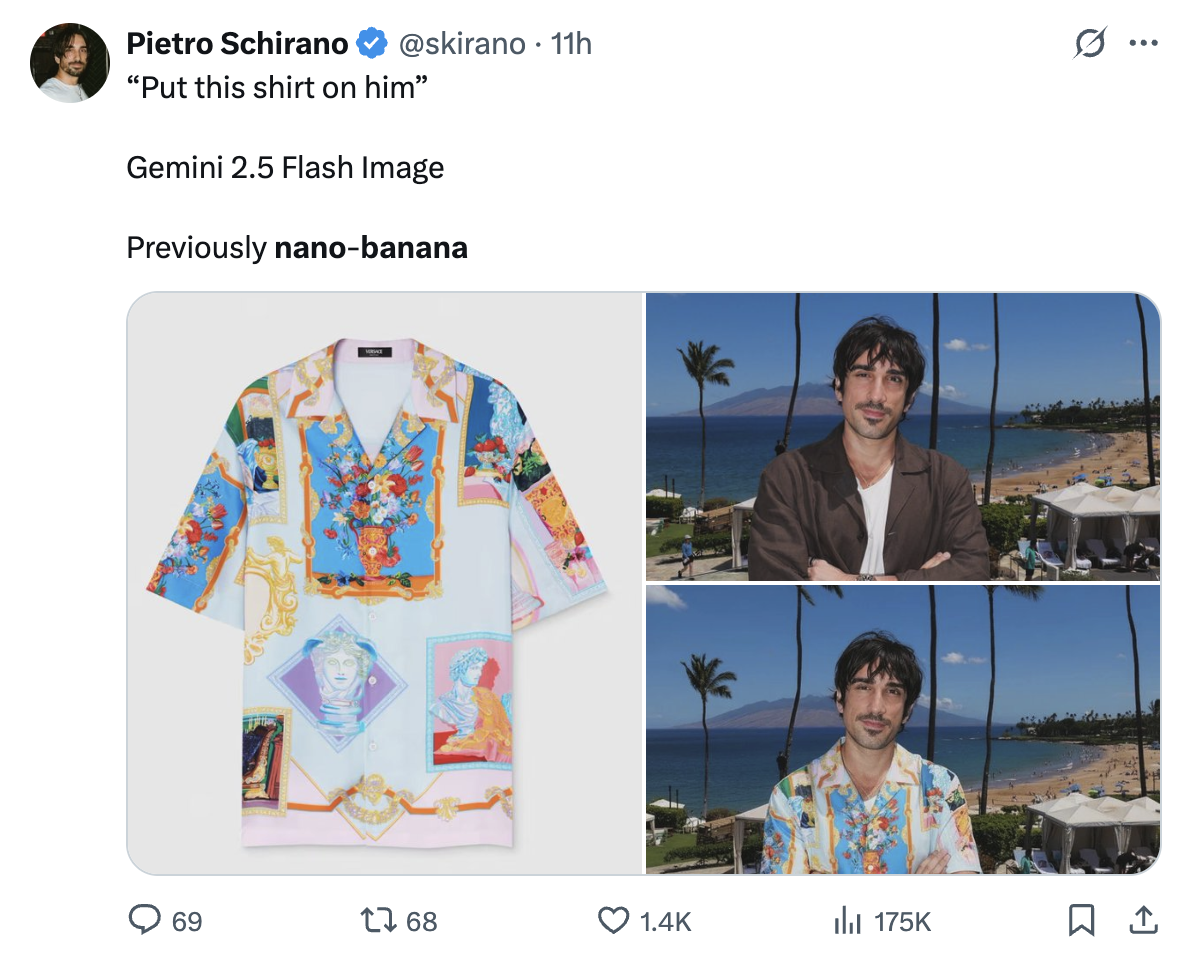
Task: Click the 69 replies count
Action: [187, 921]
